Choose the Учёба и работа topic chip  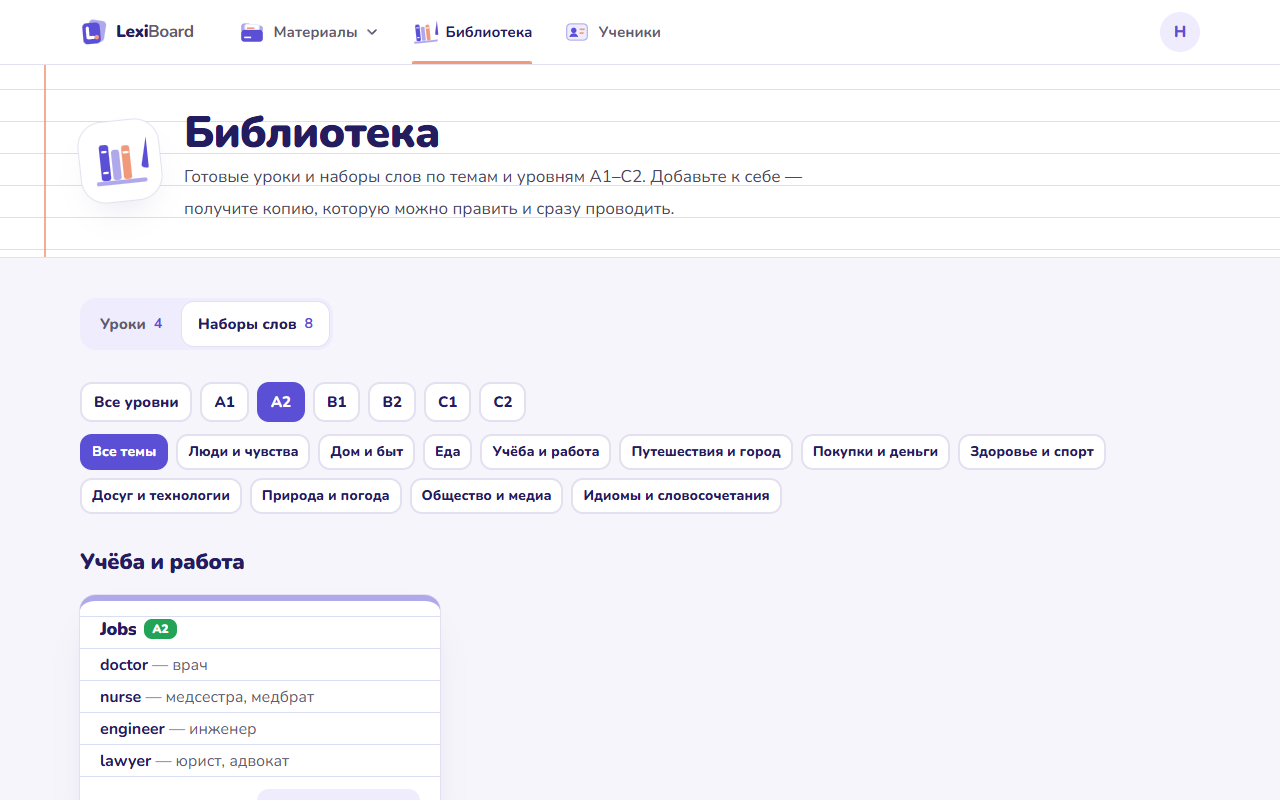[546, 452]
